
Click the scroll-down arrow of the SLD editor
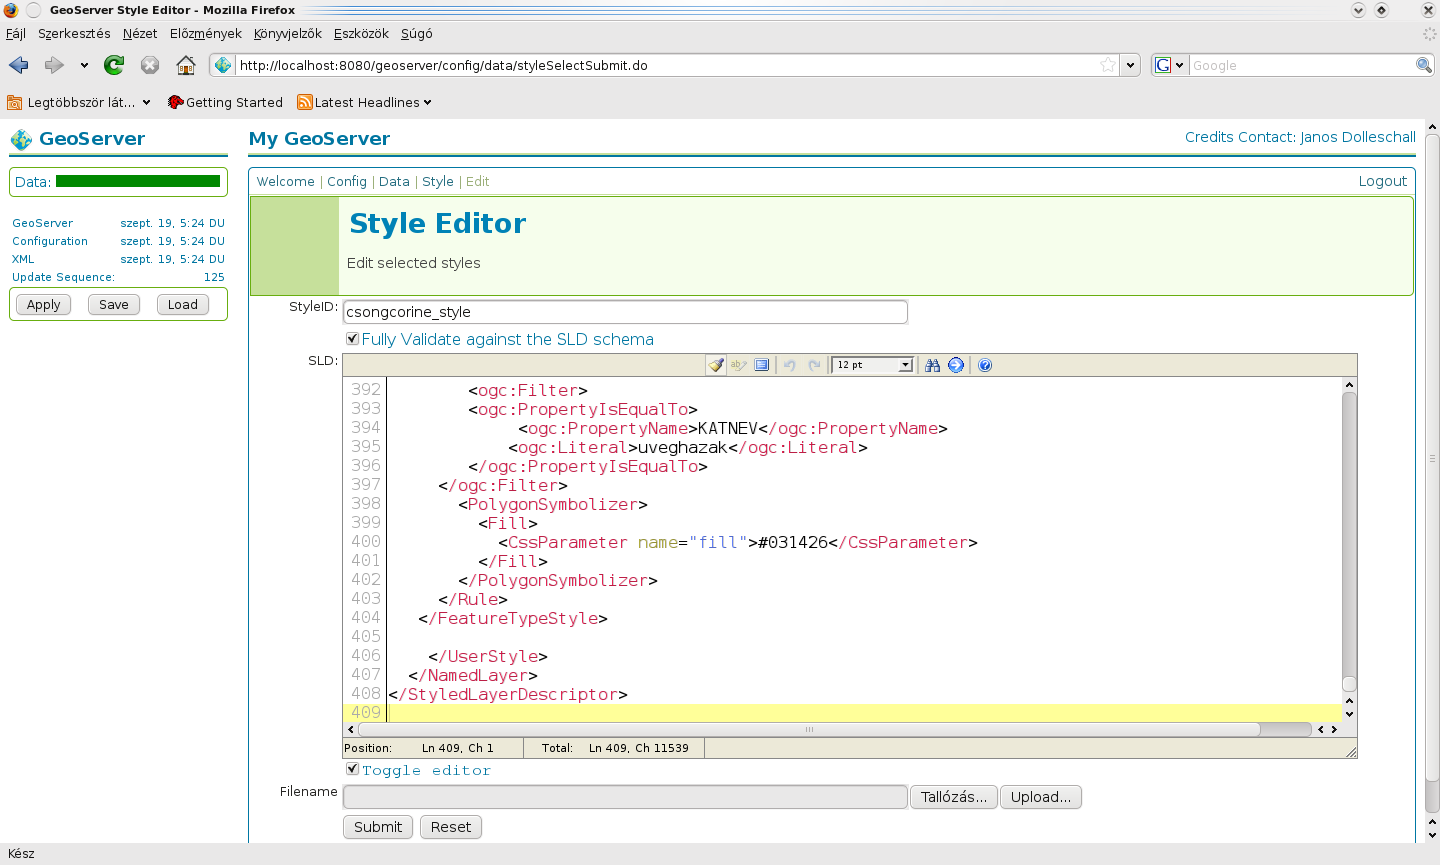(x=1349, y=714)
